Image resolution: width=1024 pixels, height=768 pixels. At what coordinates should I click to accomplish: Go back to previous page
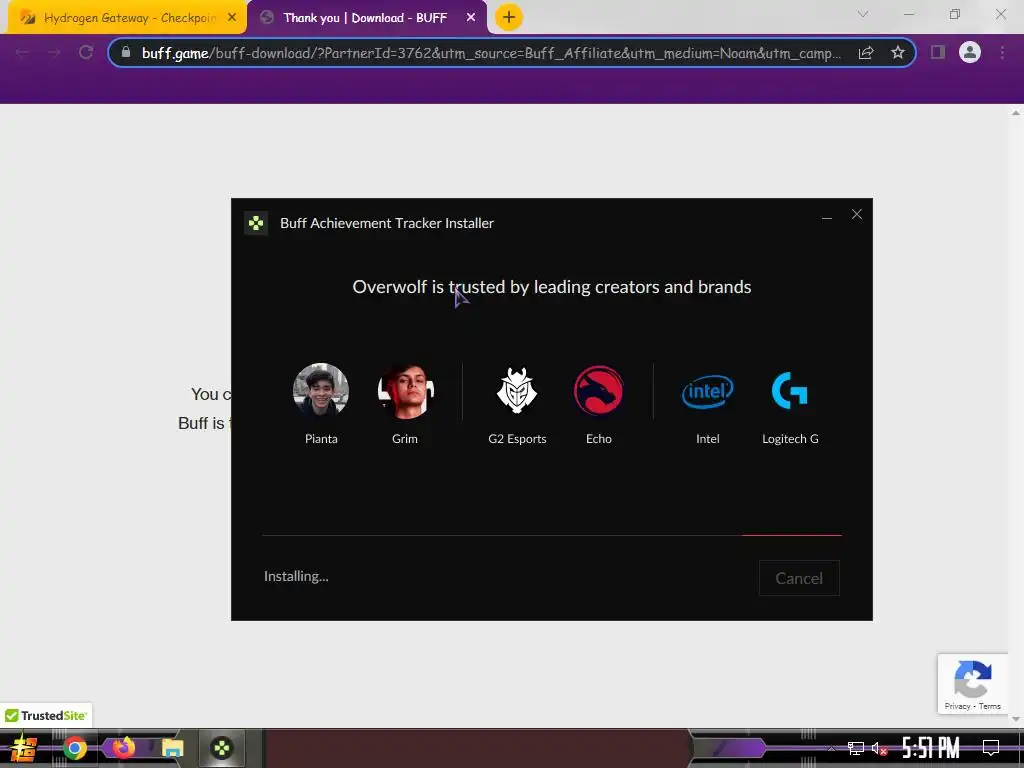pyautogui.click(x=22, y=53)
